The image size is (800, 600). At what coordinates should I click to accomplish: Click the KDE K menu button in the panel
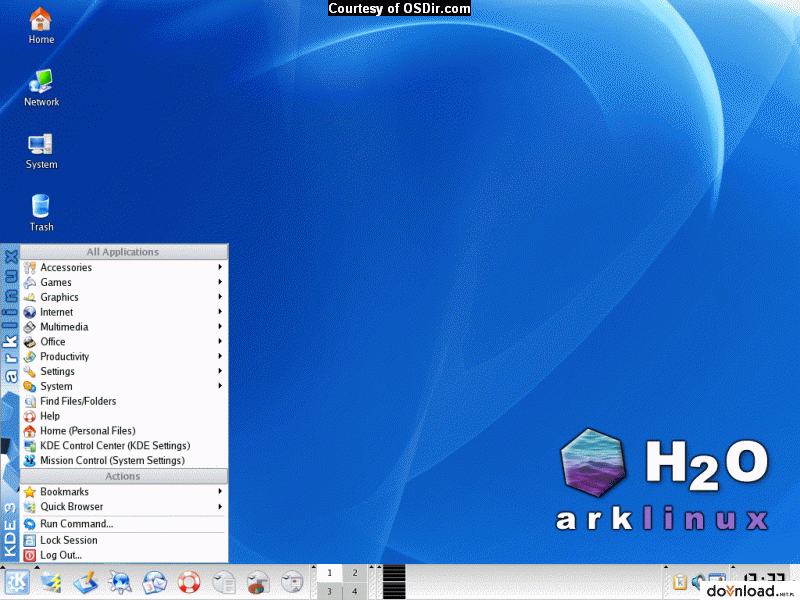pos(17,582)
